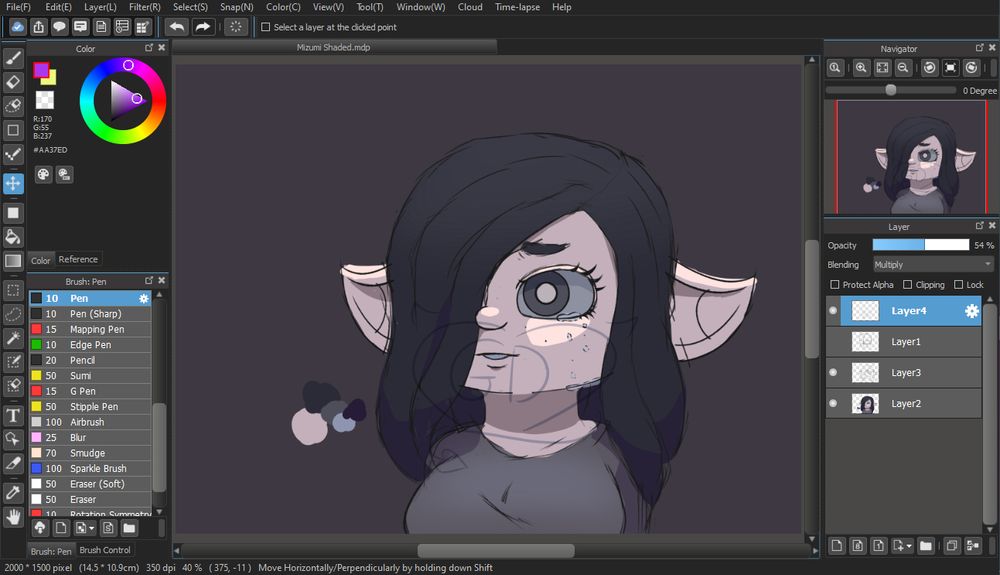
Task: Select the Lasso selection tool
Action: point(13,314)
